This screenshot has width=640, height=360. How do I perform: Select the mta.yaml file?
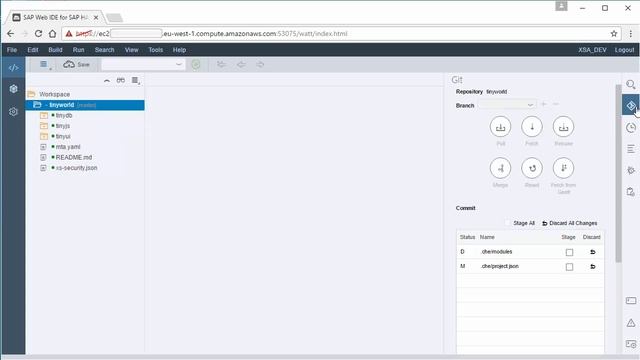tap(68, 147)
